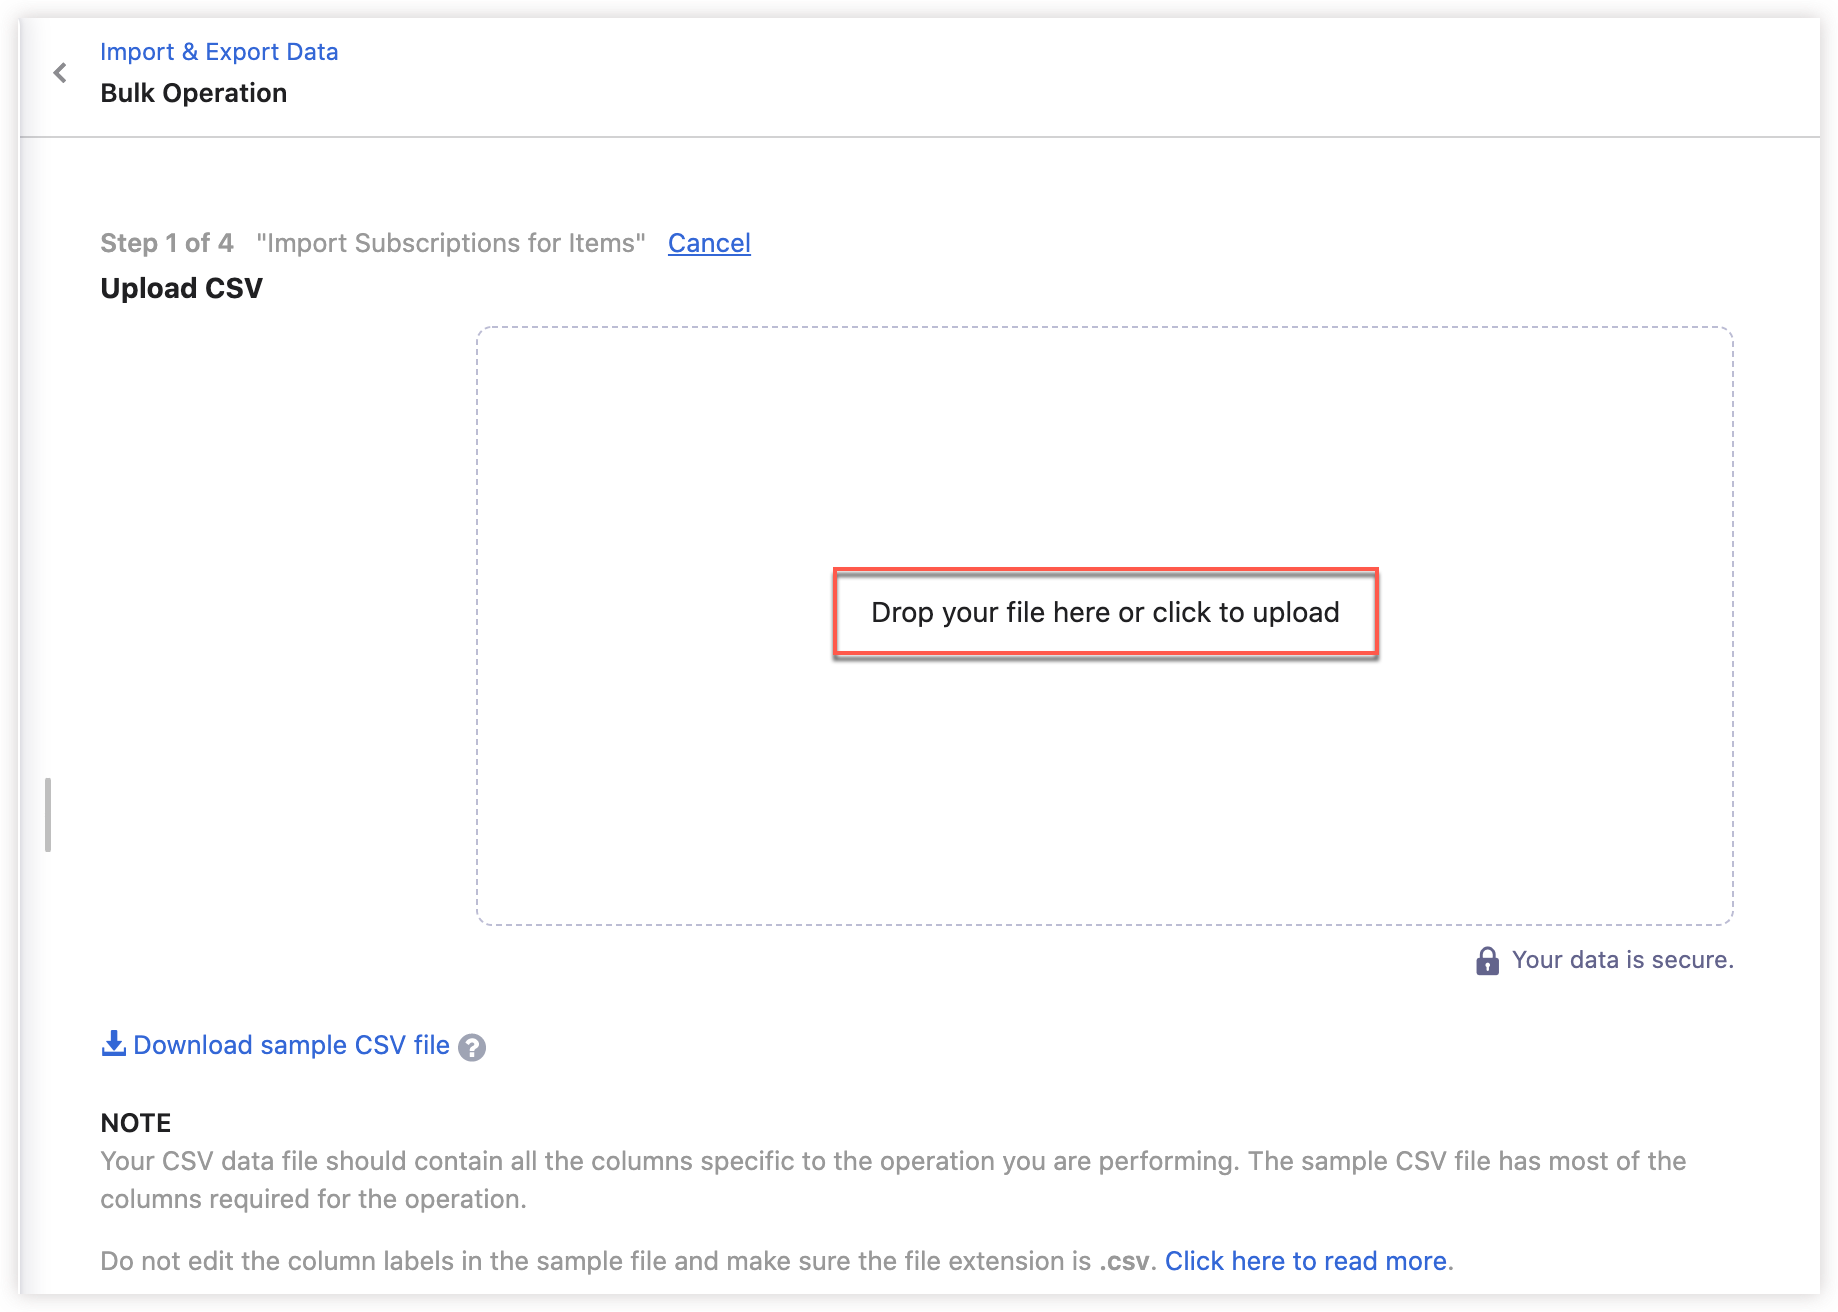
Task: Open the "Click here to read more" link
Action: pyautogui.click(x=1305, y=1261)
